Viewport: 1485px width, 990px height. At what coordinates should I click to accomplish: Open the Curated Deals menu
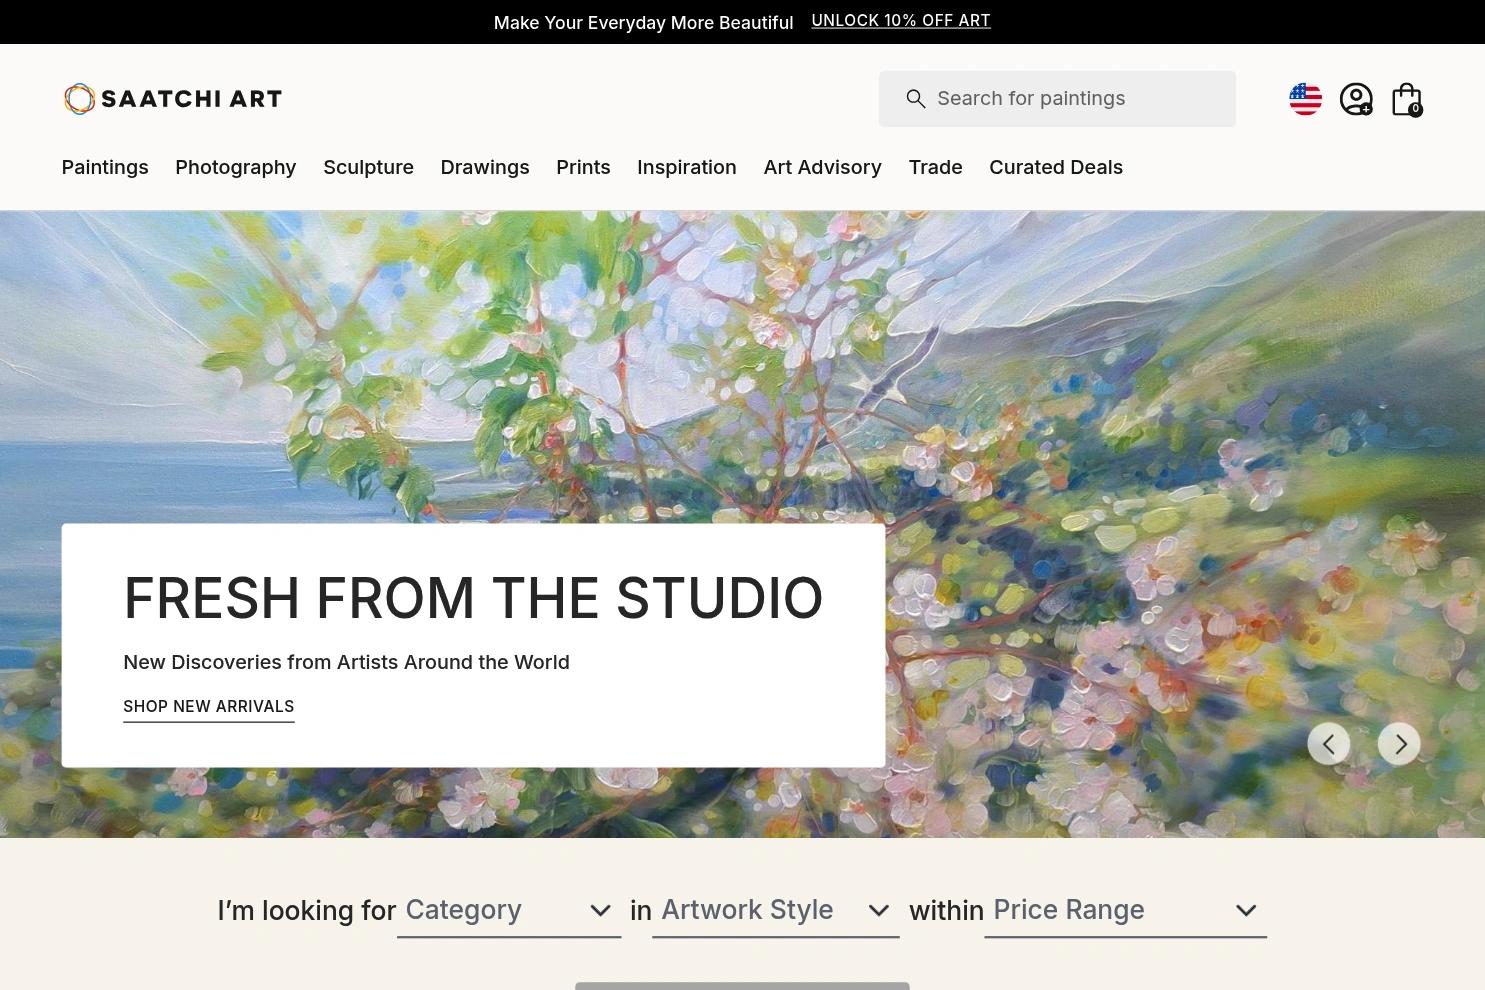(x=1056, y=167)
